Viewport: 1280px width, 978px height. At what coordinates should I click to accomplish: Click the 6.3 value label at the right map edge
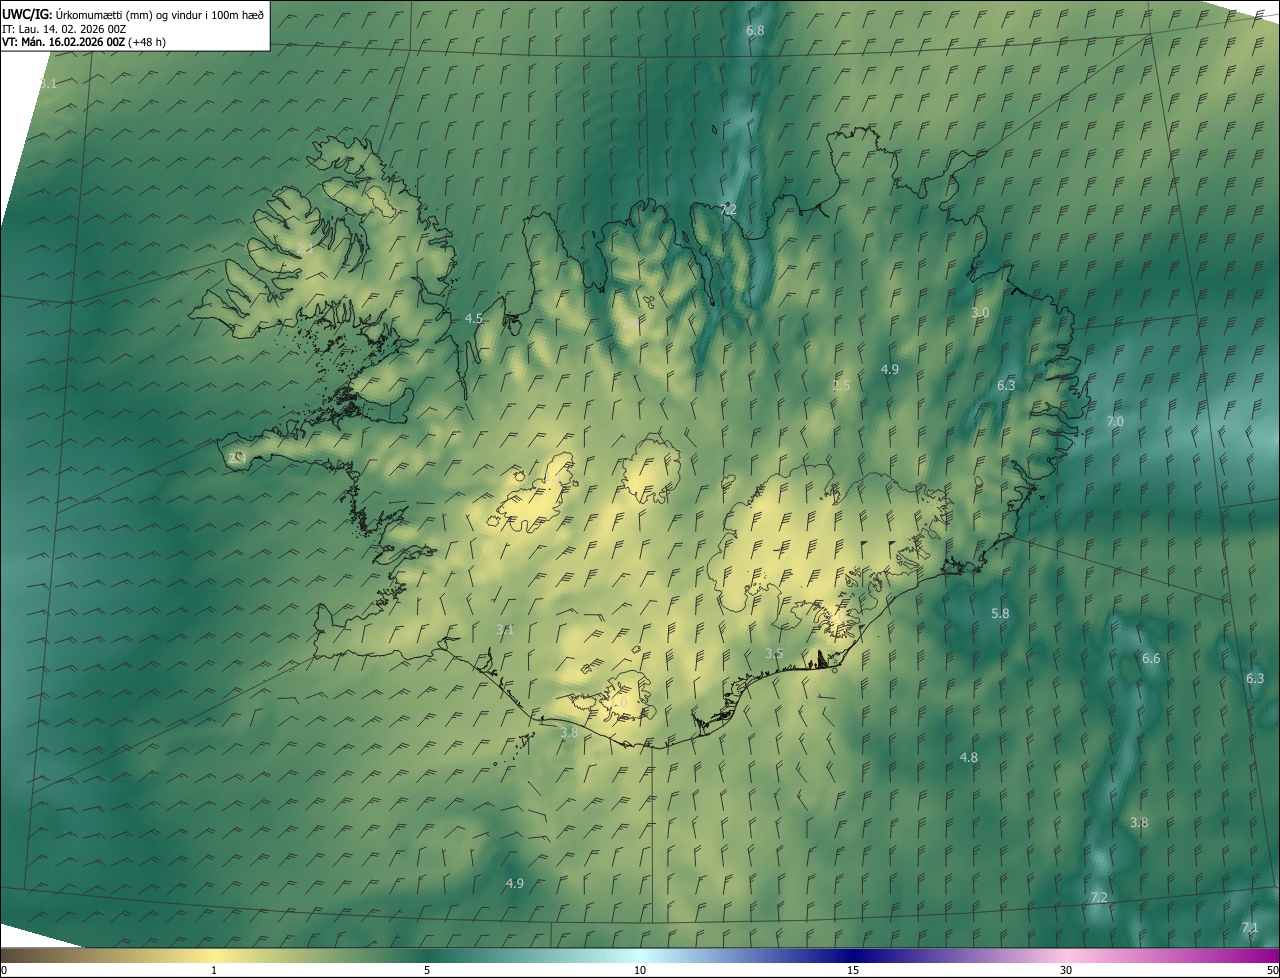click(1255, 678)
